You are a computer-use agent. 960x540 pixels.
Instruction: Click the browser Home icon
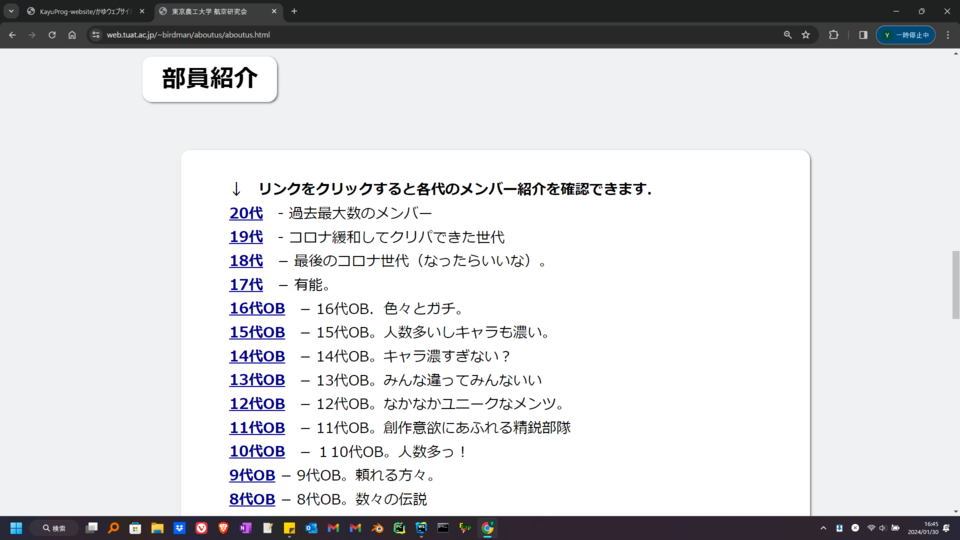point(72,34)
